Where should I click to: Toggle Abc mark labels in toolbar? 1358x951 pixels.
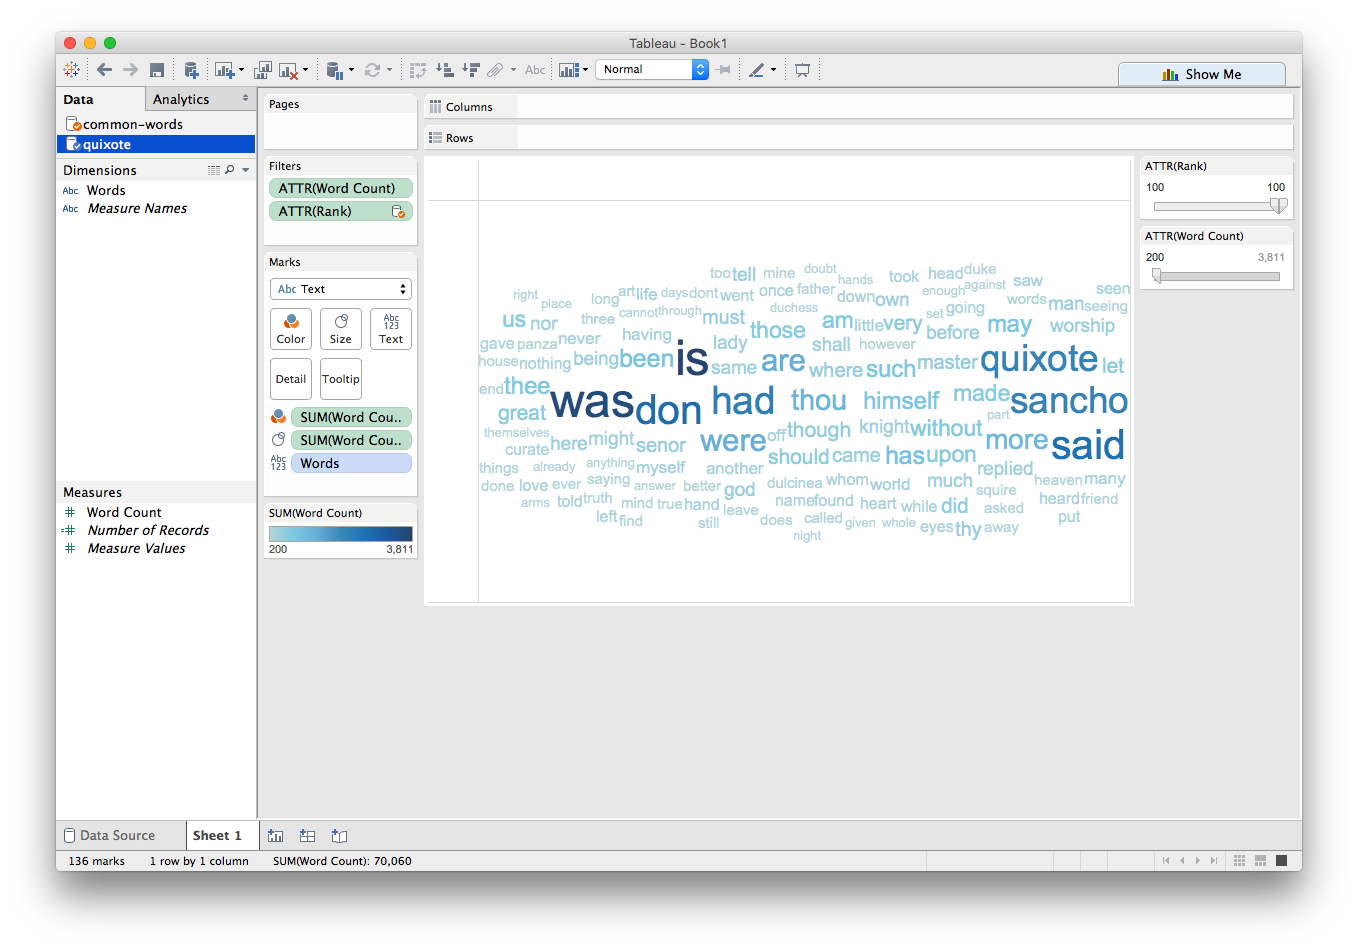tap(535, 70)
